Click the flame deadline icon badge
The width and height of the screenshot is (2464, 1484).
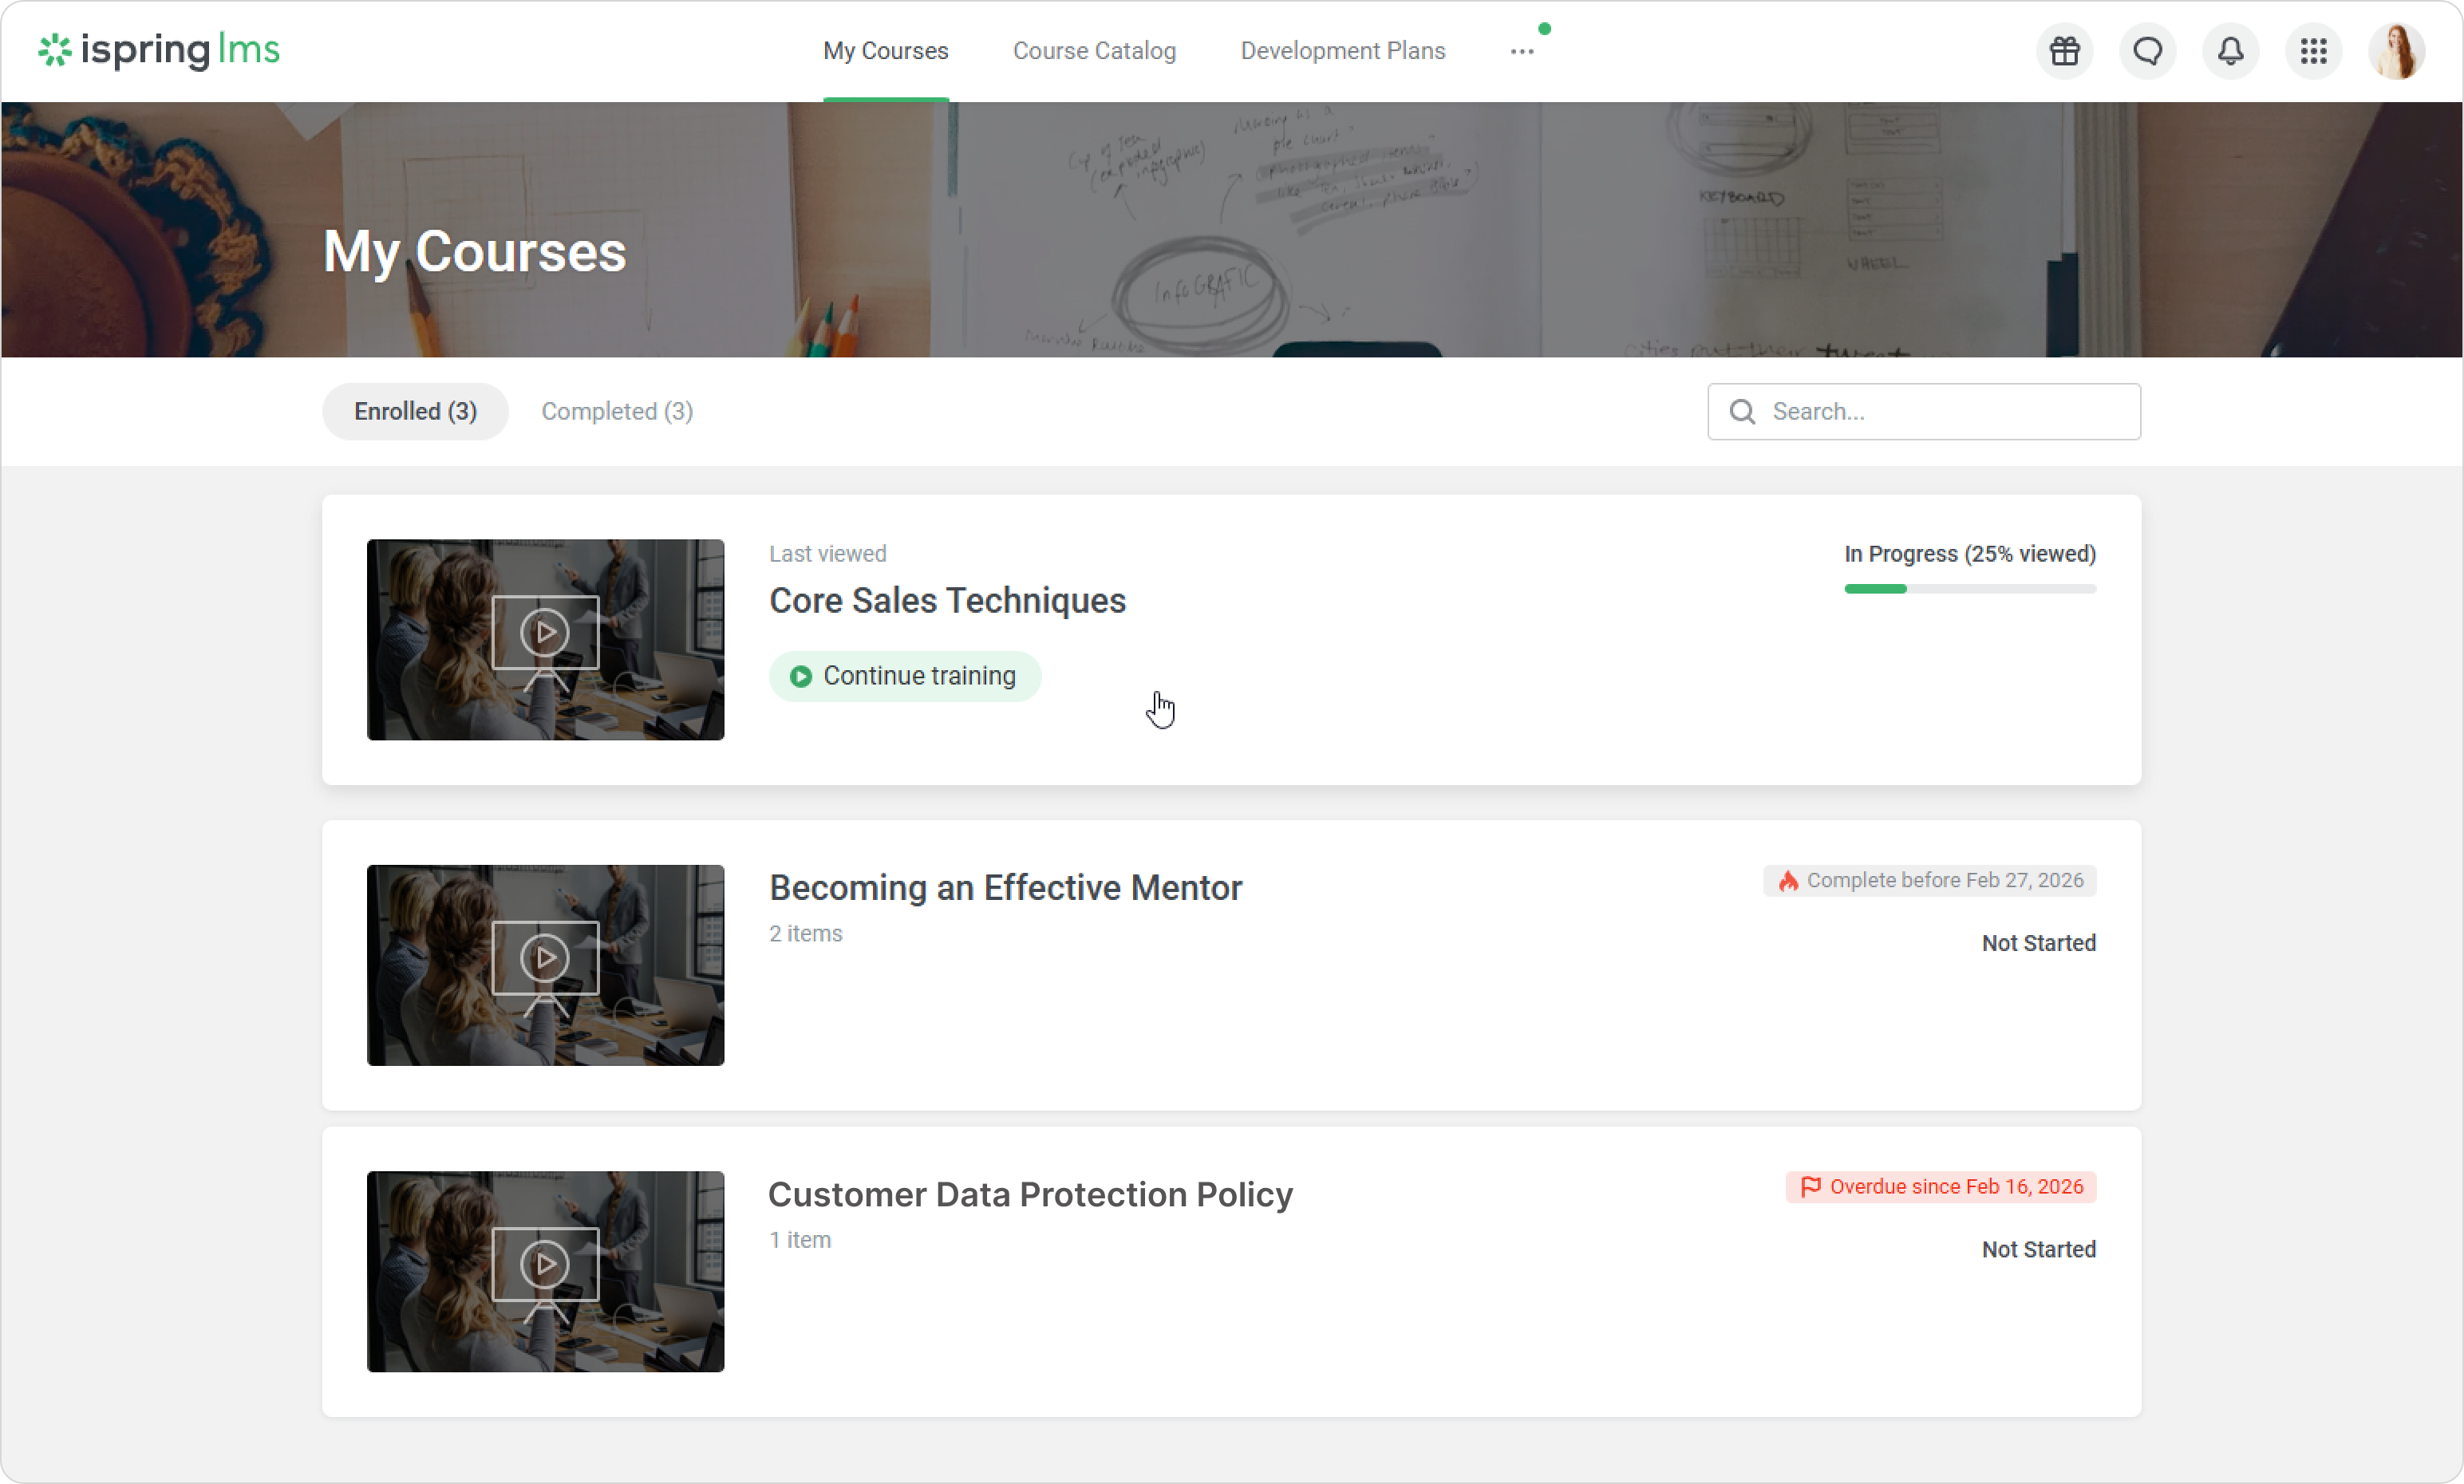(1788, 881)
